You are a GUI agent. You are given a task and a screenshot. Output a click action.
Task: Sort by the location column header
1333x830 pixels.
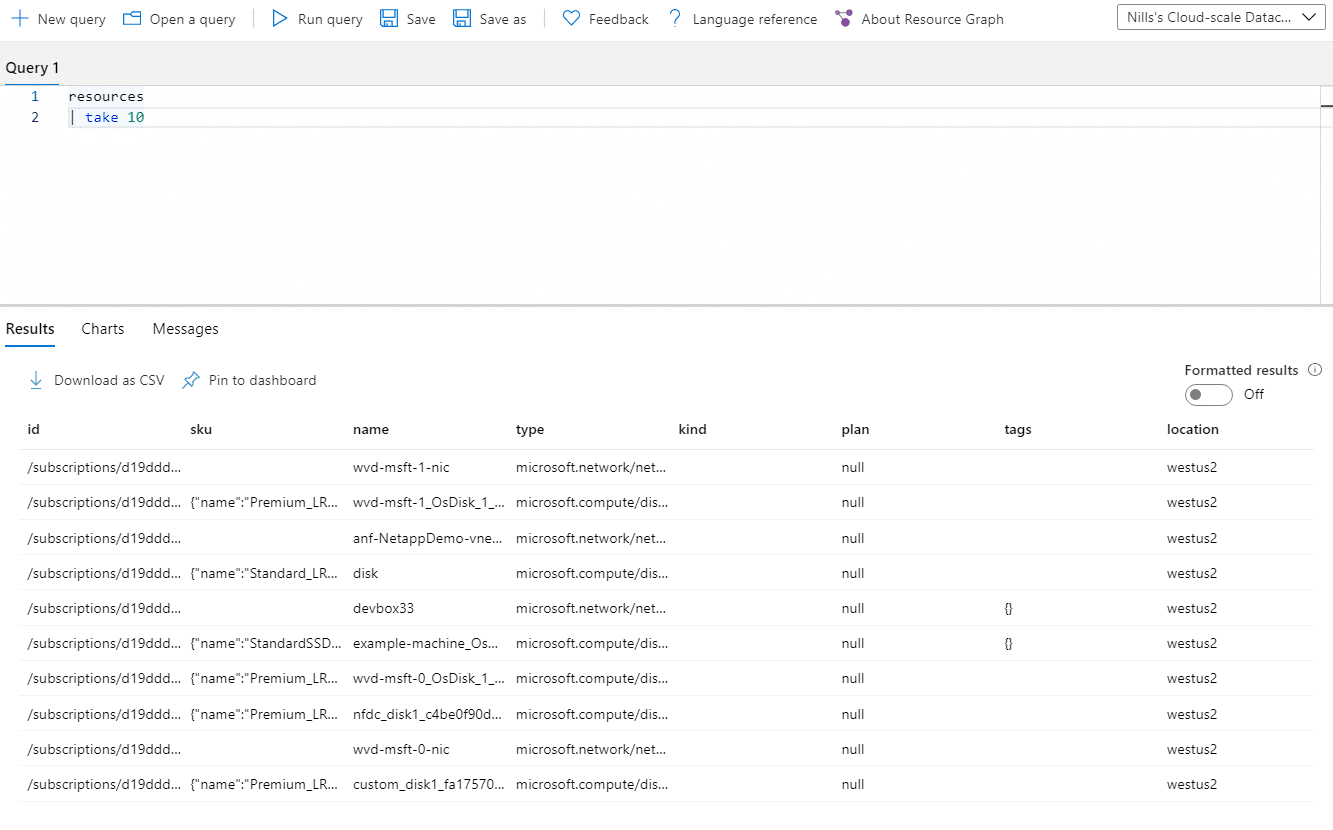point(1192,430)
